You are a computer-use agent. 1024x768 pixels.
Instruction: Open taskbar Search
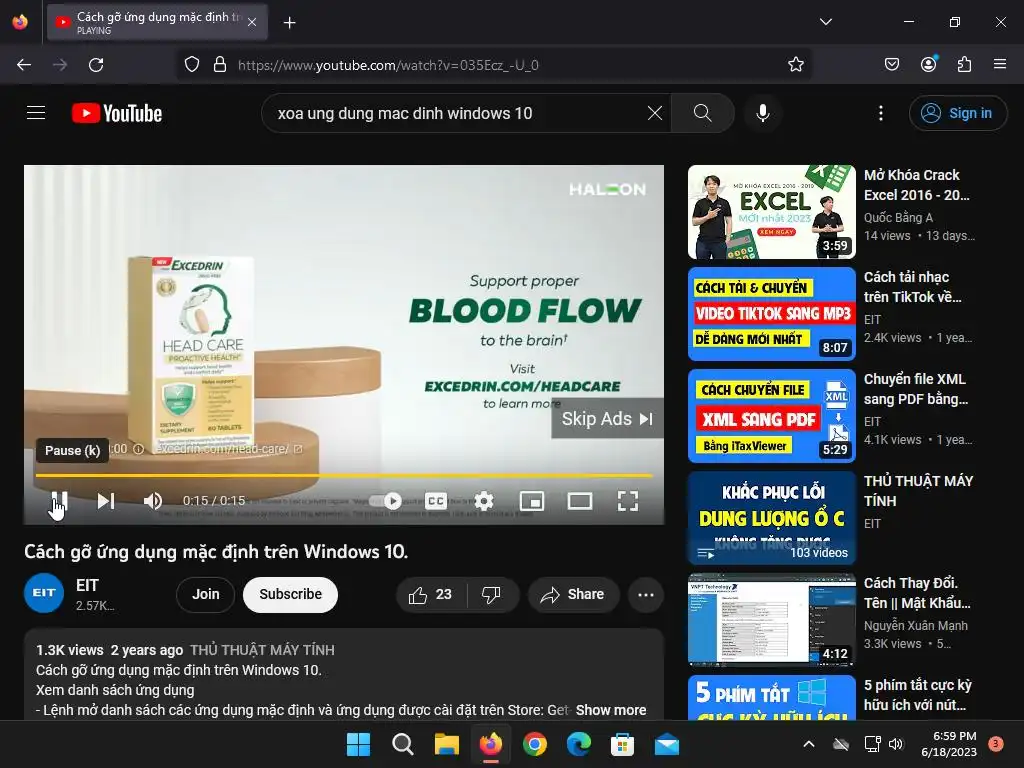coord(402,744)
